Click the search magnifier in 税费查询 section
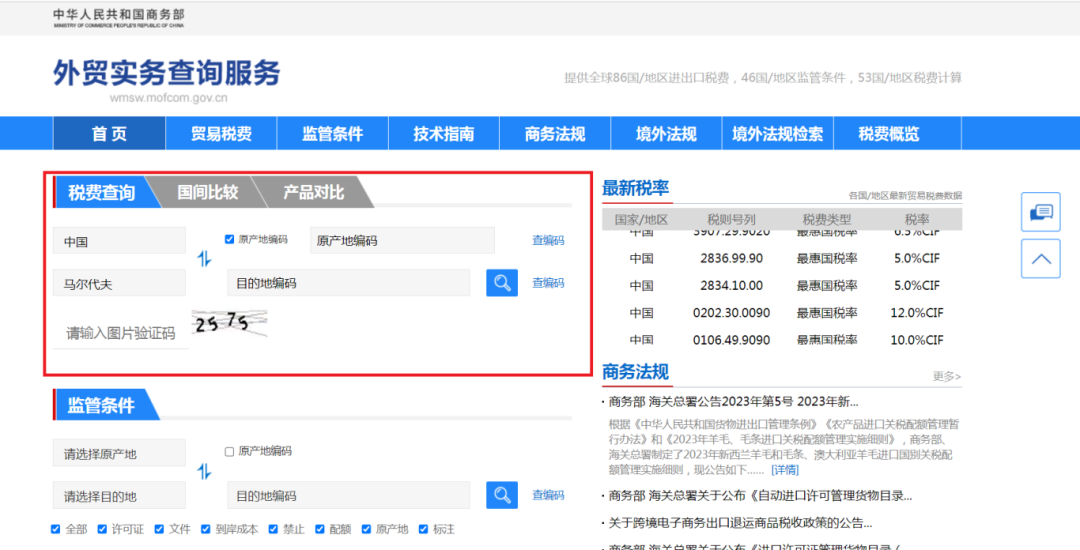 (501, 282)
